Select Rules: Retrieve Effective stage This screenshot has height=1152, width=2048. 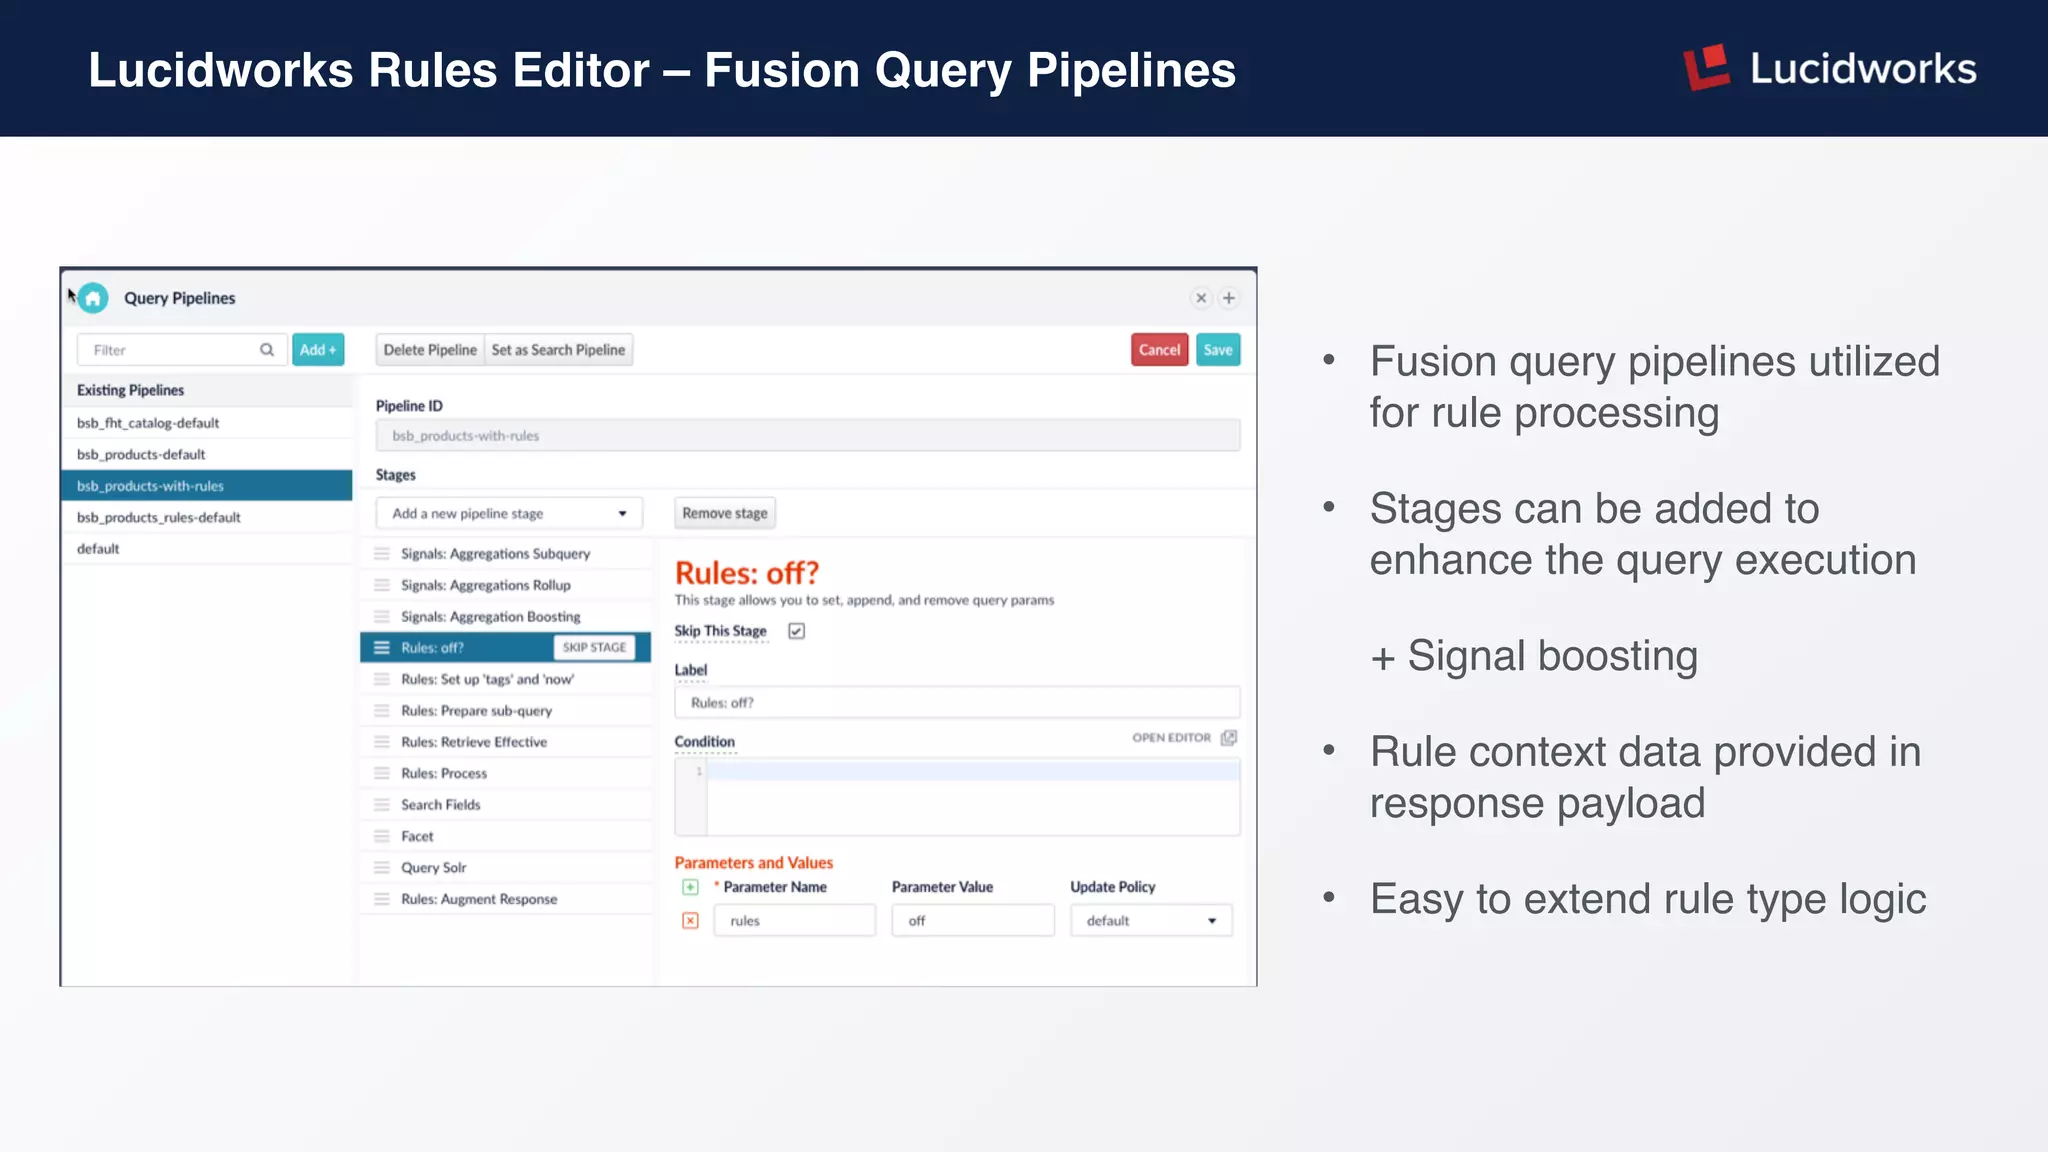pyautogui.click(x=506, y=742)
